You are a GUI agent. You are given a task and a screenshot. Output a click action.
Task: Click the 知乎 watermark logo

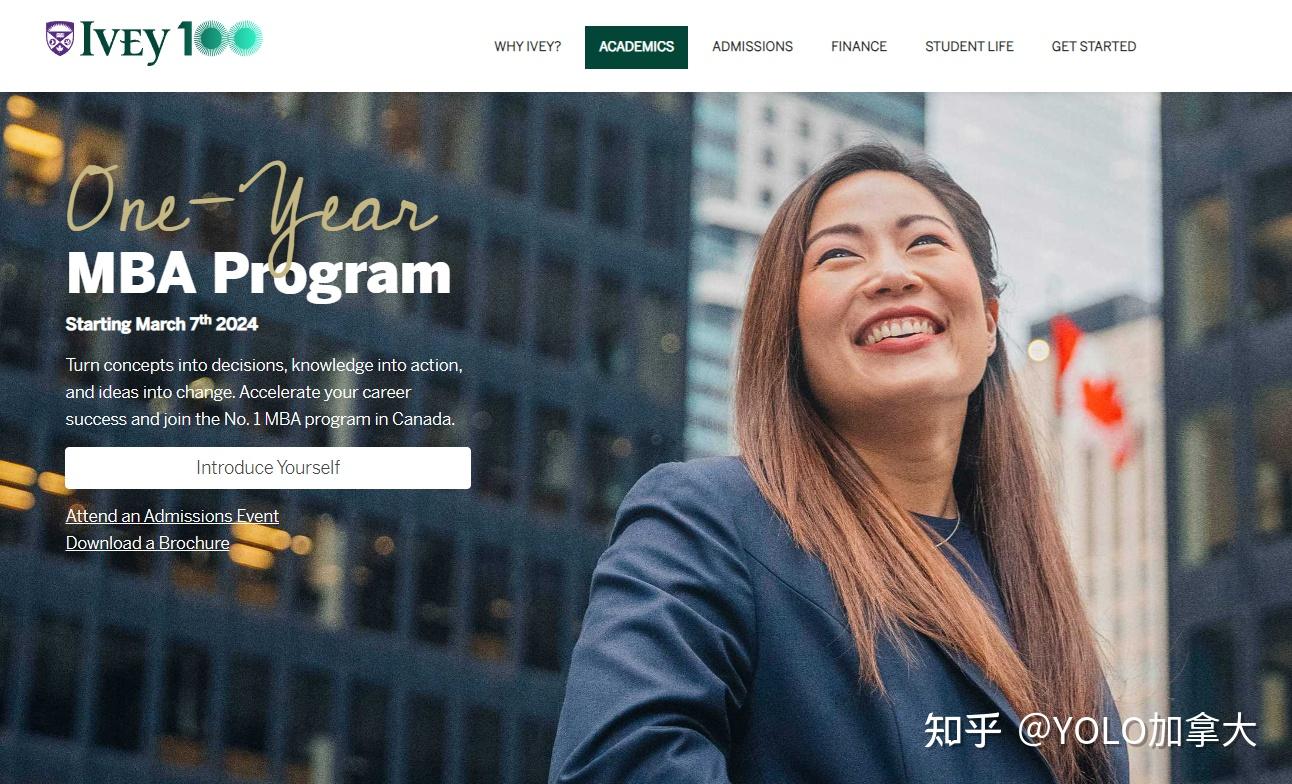tap(961, 730)
